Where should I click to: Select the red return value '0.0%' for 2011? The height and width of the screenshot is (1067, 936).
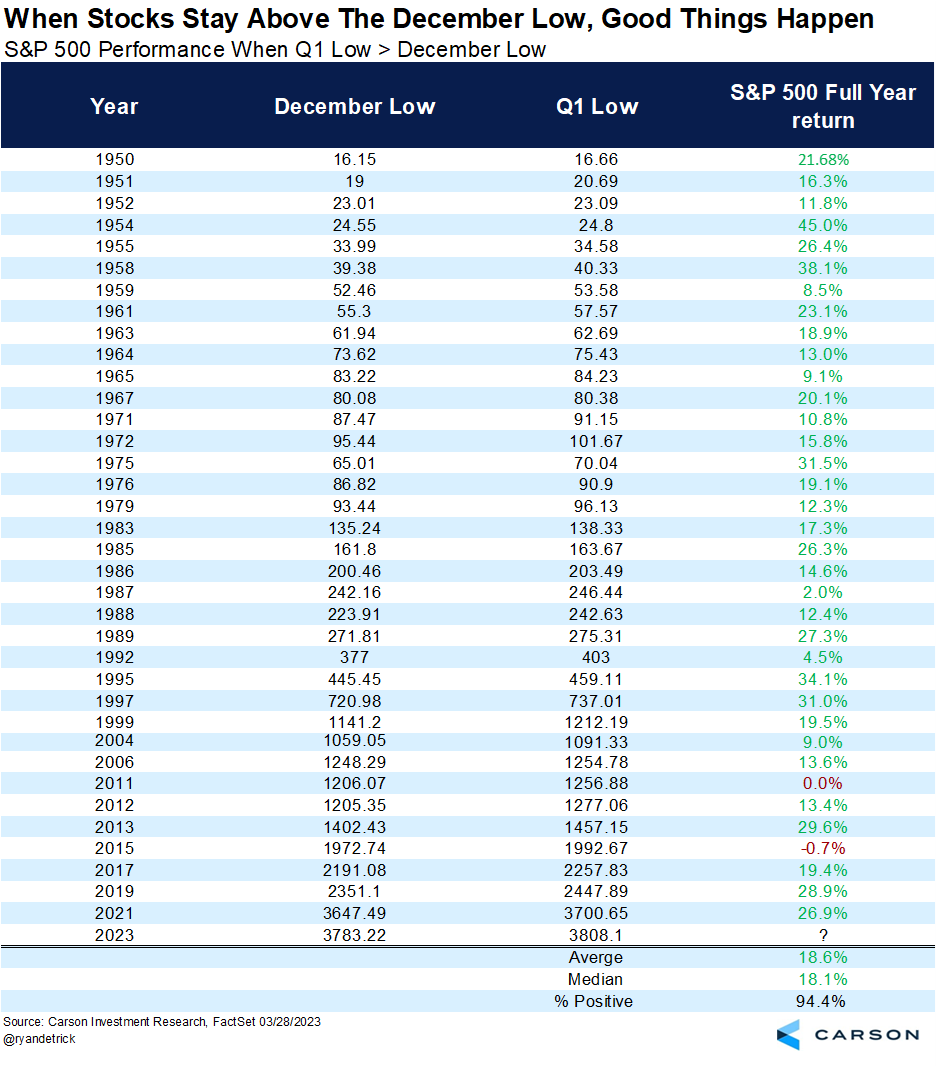(823, 783)
